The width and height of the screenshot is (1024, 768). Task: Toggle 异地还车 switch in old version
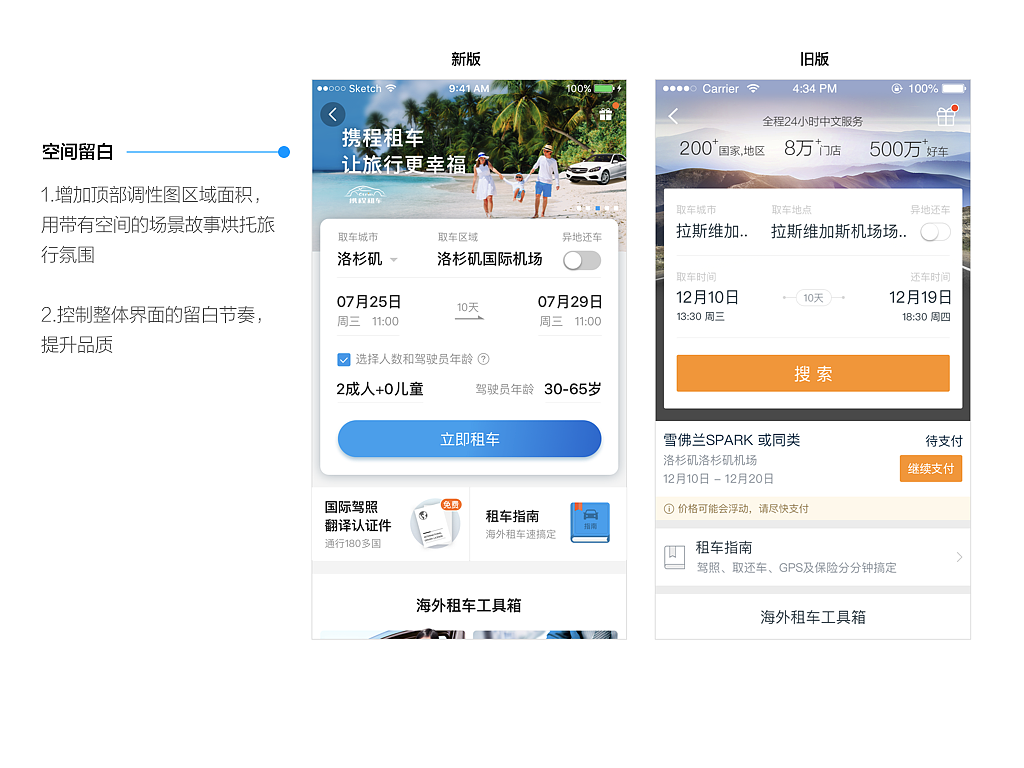click(x=935, y=232)
